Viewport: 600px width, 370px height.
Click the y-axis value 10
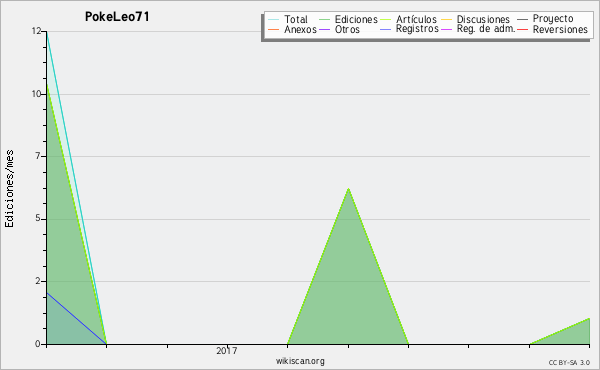click(37, 94)
